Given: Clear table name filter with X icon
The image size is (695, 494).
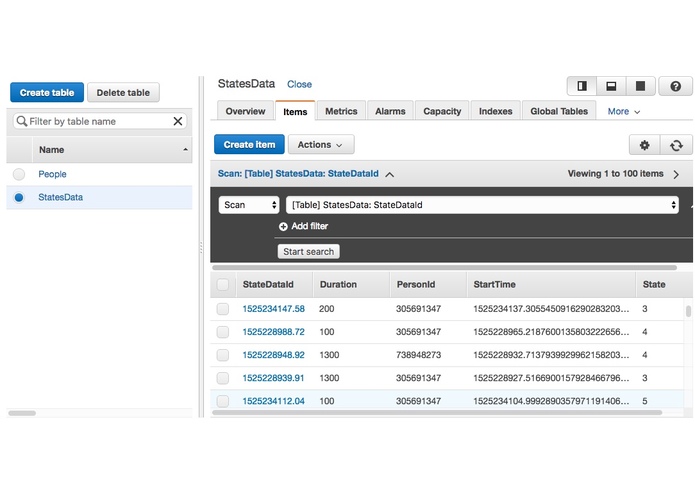Looking at the screenshot, I should [178, 121].
